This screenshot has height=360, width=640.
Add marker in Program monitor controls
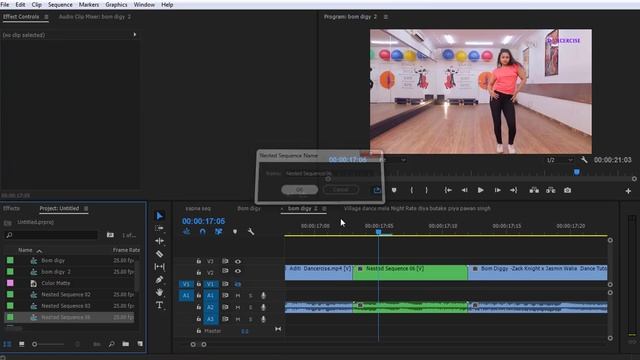394,190
